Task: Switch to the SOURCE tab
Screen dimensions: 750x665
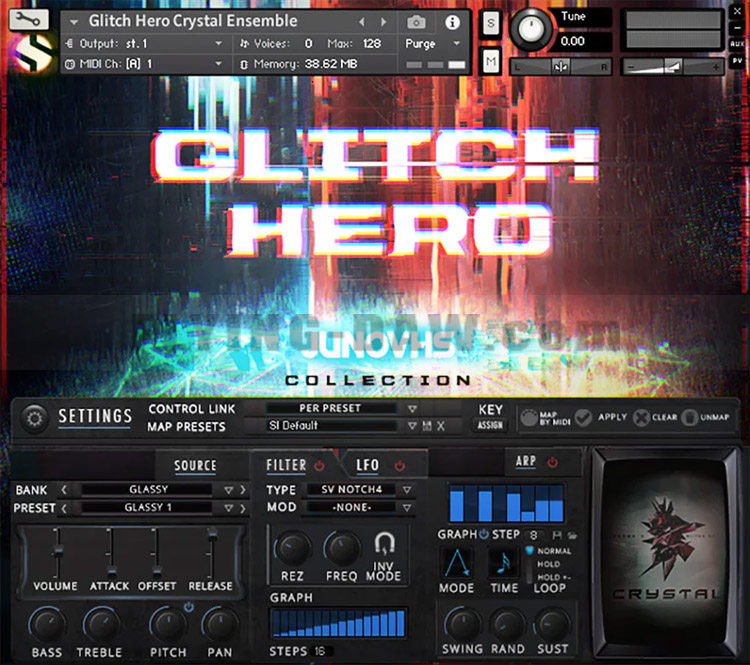Action: (195, 466)
